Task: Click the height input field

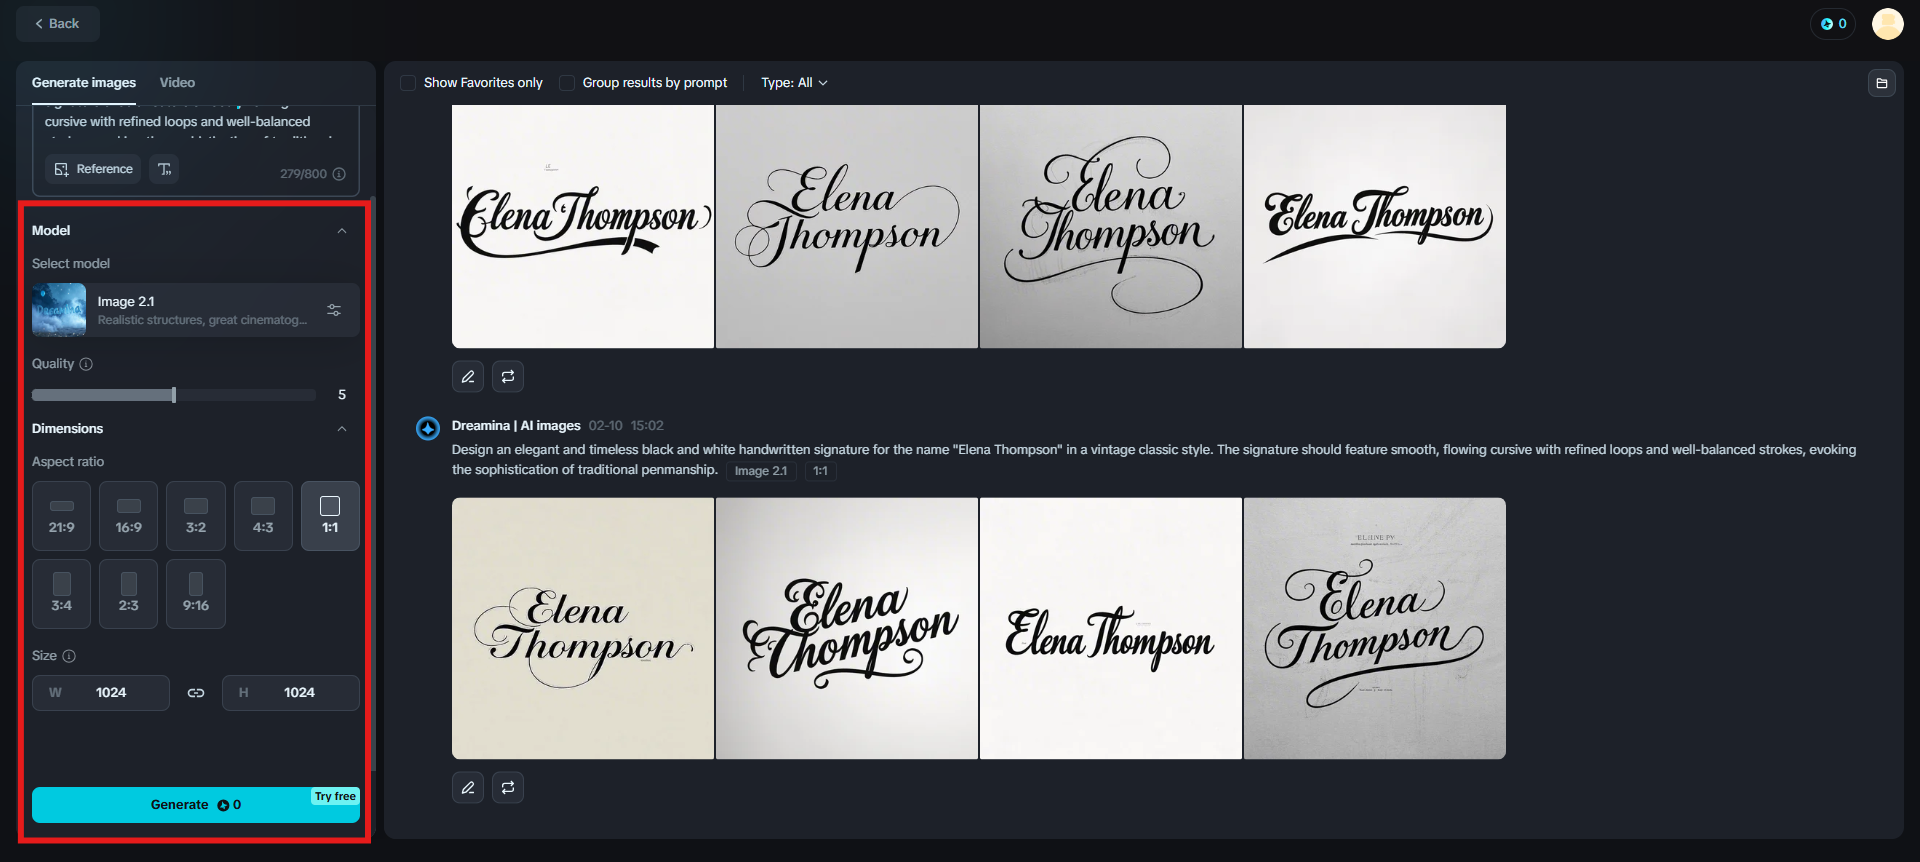Action: point(291,693)
